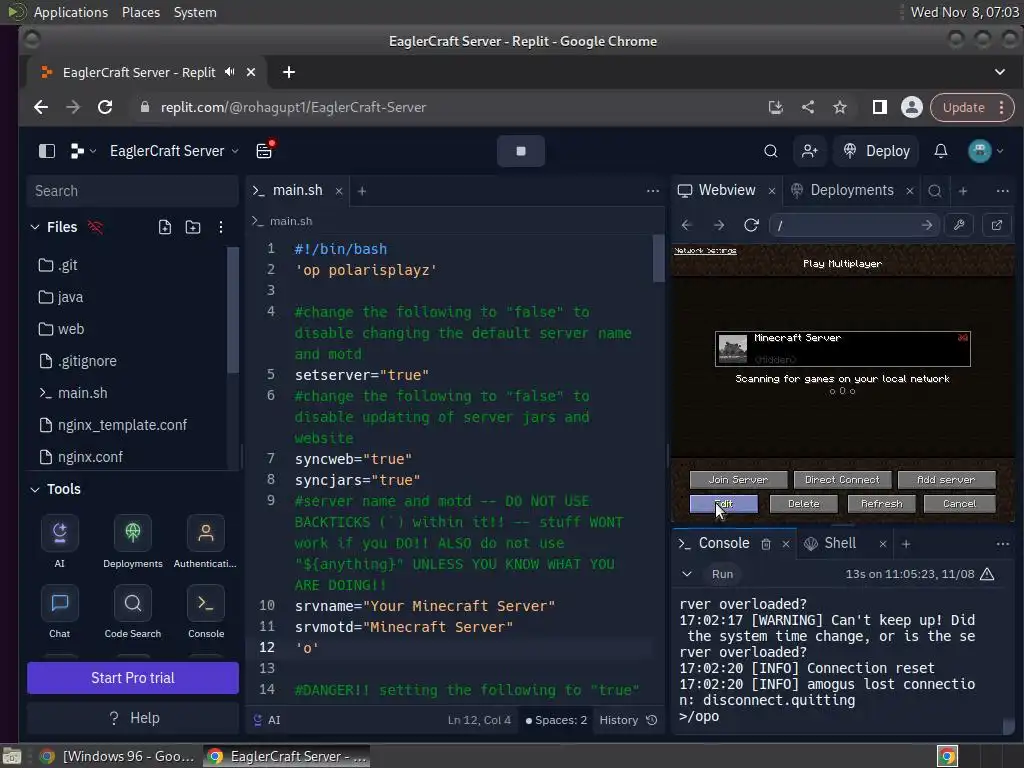This screenshot has width=1024, height=768.
Task: Open the notifications bell
Action: coord(940,152)
